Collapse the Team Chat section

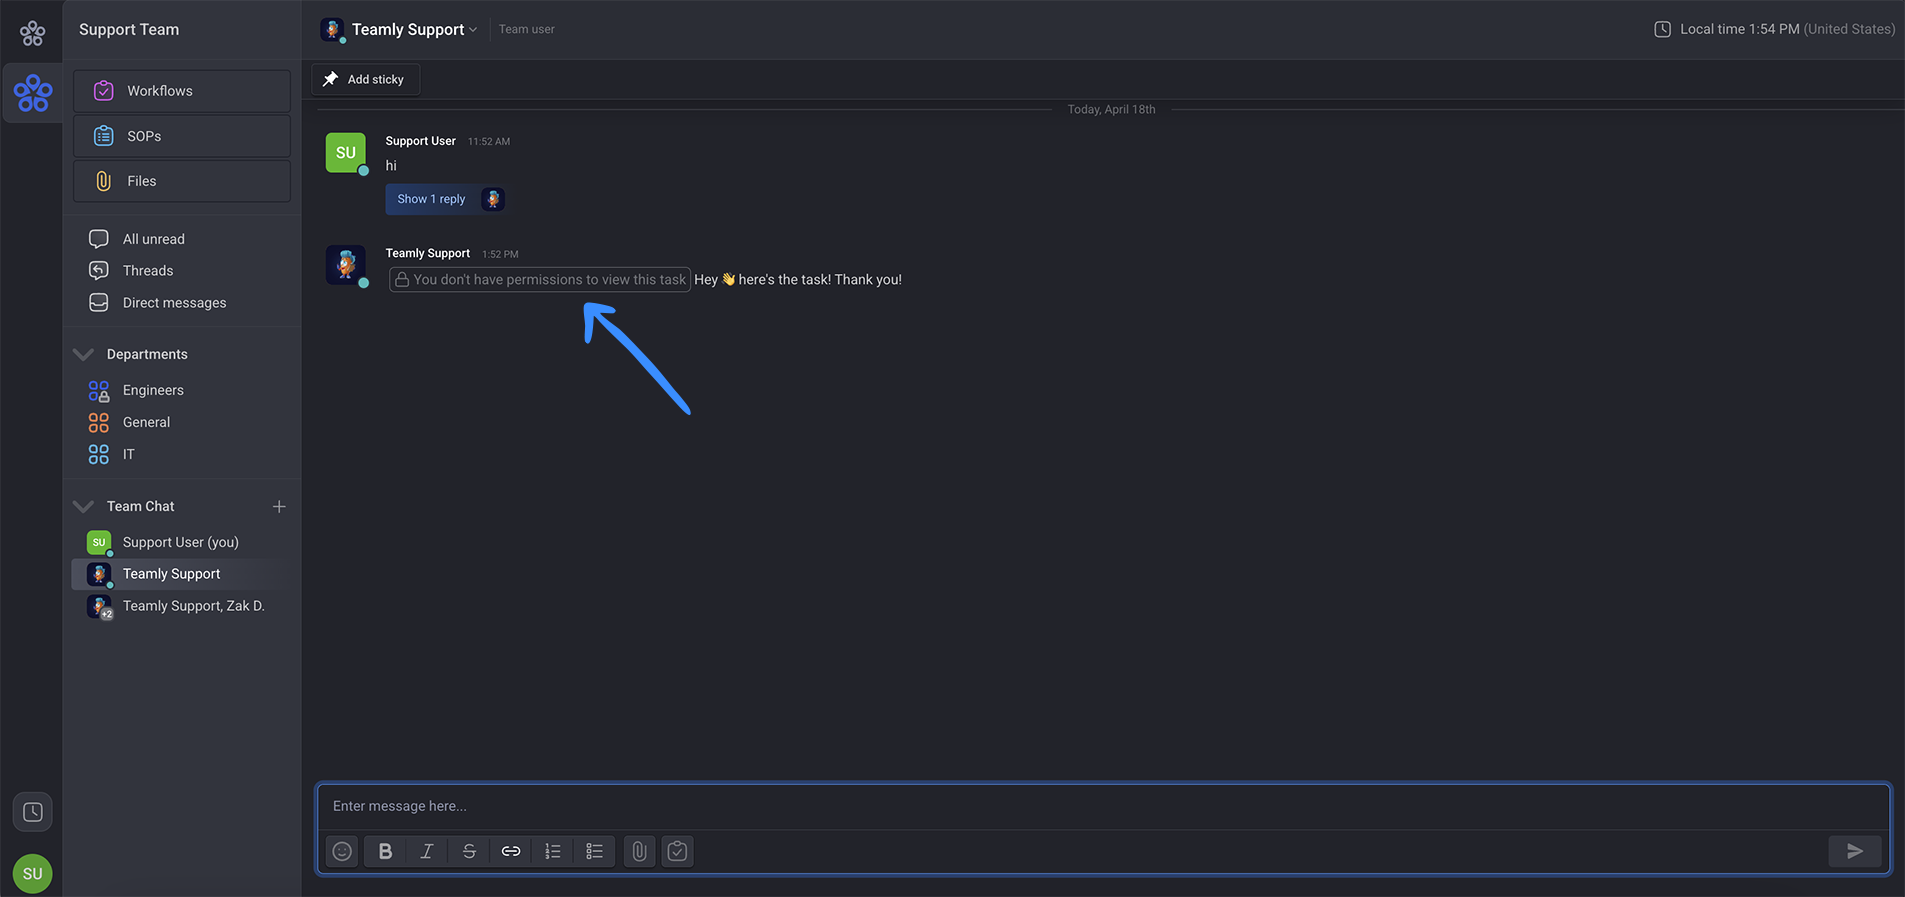pos(84,506)
